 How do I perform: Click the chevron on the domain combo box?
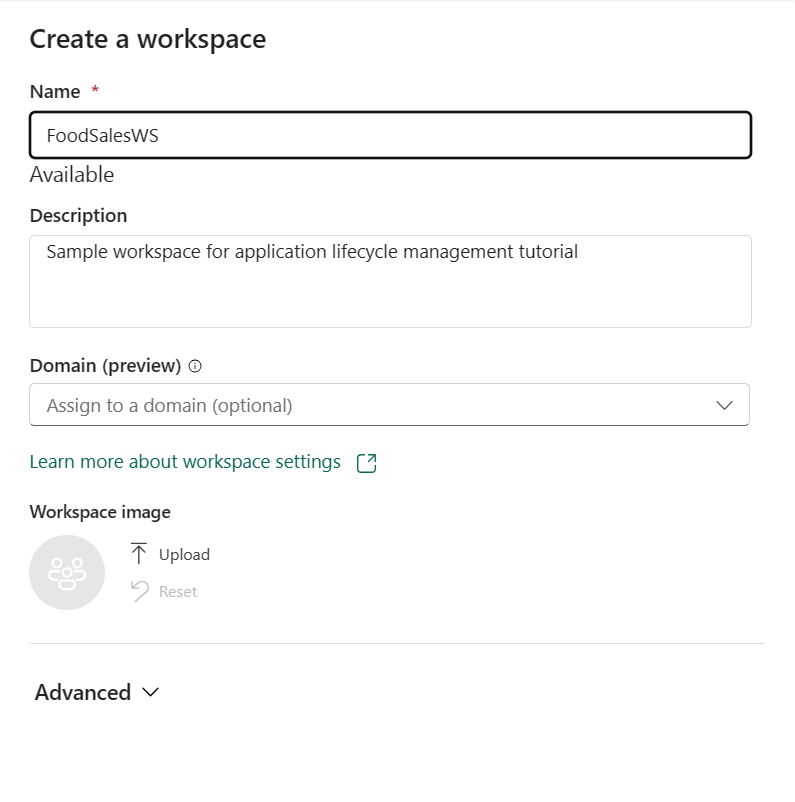tap(722, 405)
